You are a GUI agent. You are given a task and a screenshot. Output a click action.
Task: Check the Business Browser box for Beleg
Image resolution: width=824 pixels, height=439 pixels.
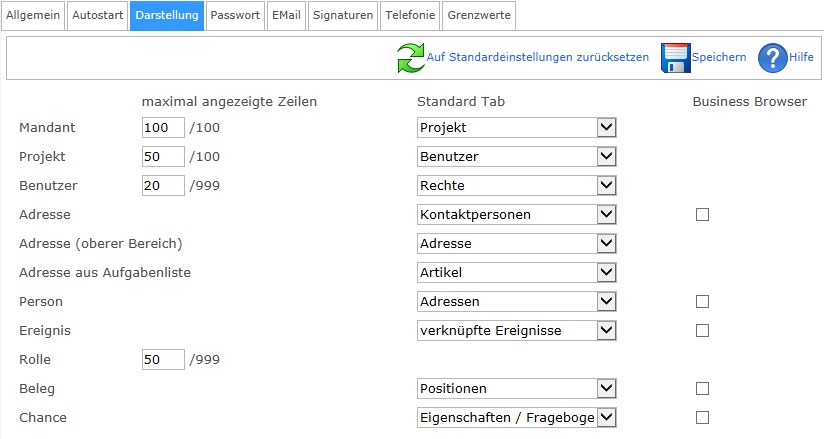click(x=702, y=388)
